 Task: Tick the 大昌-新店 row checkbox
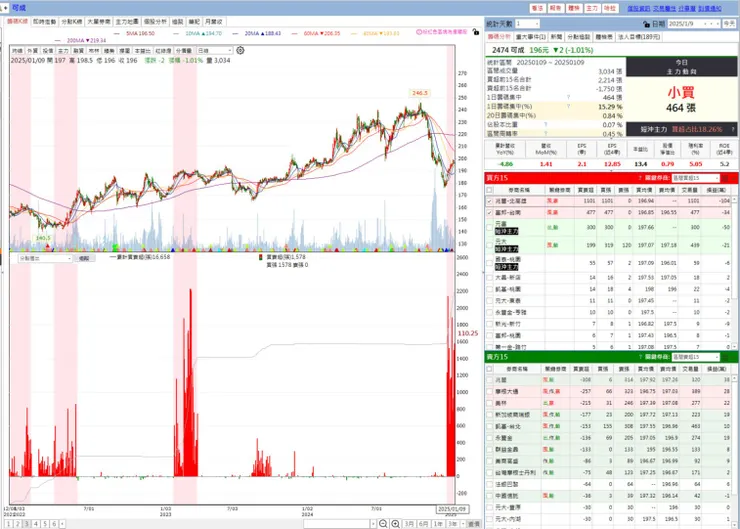pos(489,277)
